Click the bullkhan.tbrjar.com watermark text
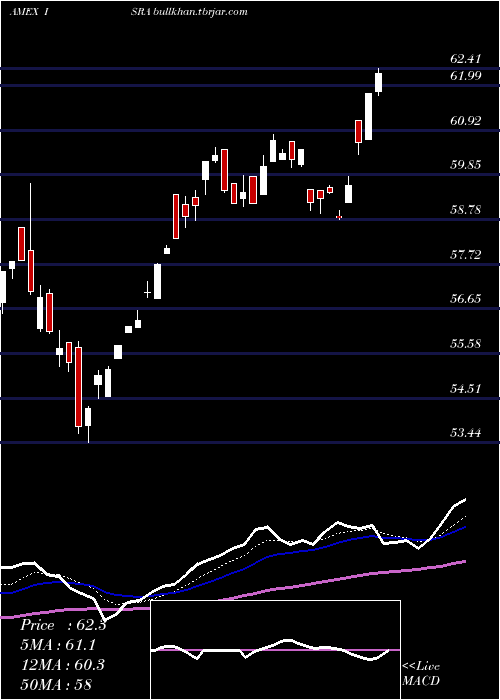The height and width of the screenshot is (700, 500). (x=200, y=12)
